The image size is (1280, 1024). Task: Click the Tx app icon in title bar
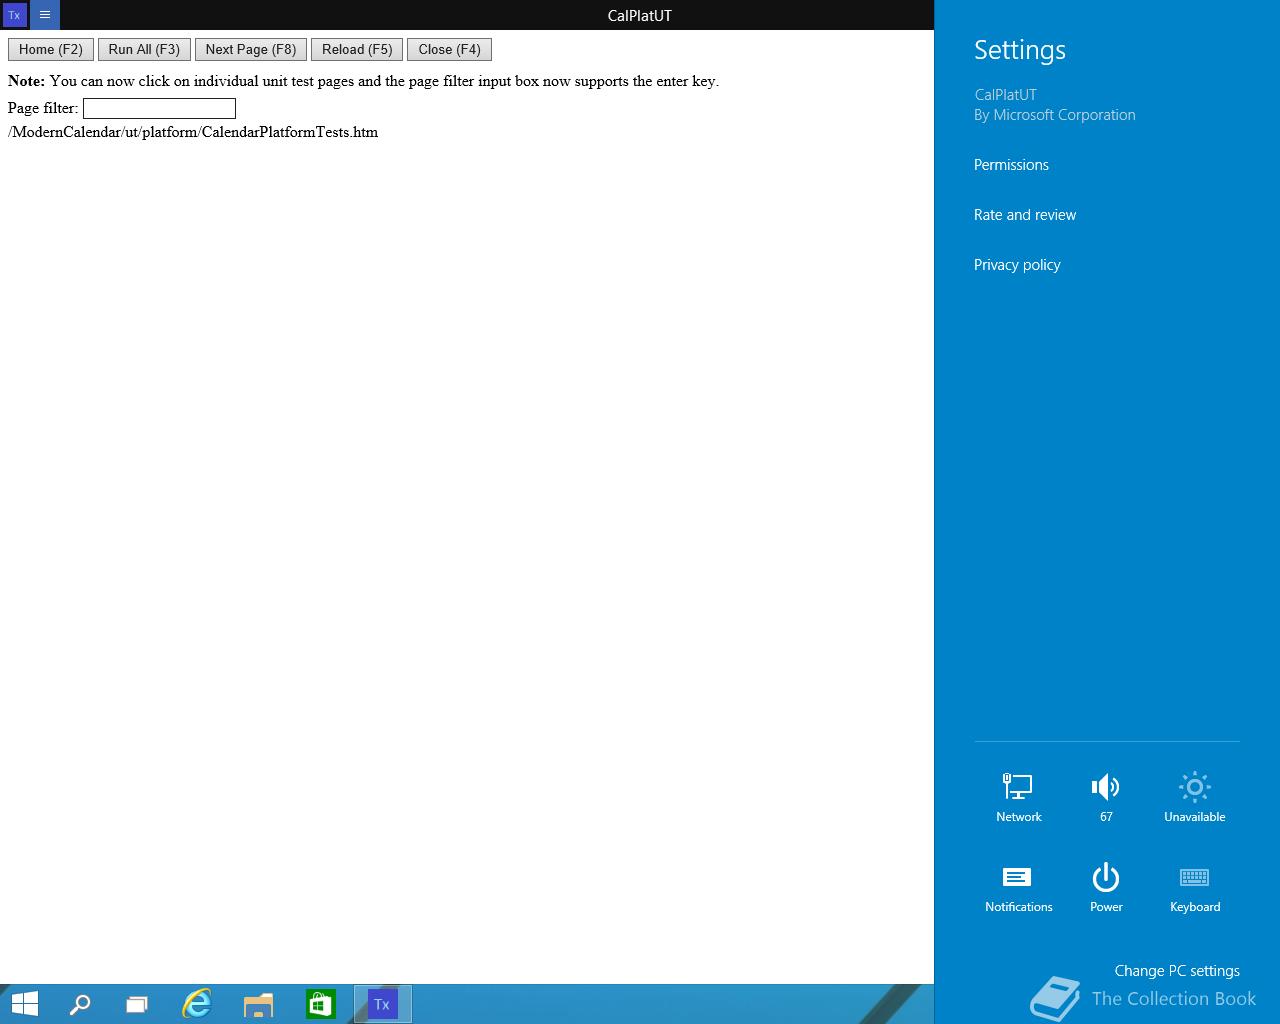point(14,15)
